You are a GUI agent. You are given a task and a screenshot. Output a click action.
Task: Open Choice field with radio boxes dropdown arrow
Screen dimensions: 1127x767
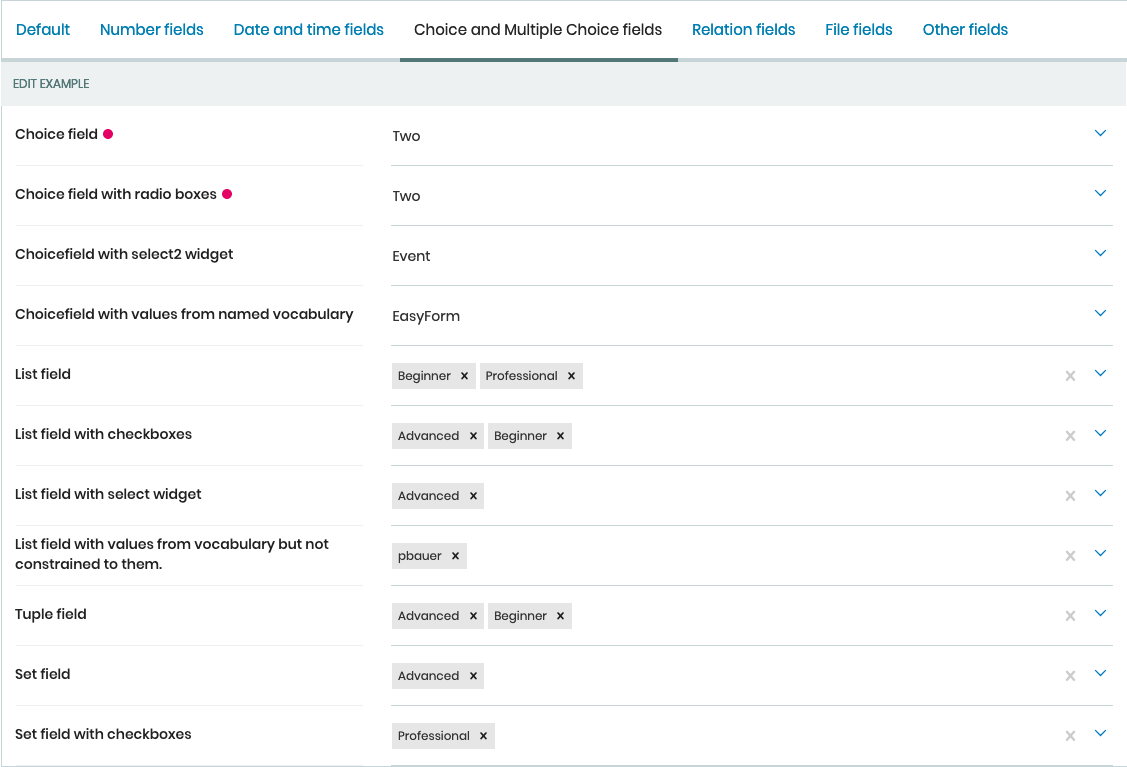click(1100, 193)
